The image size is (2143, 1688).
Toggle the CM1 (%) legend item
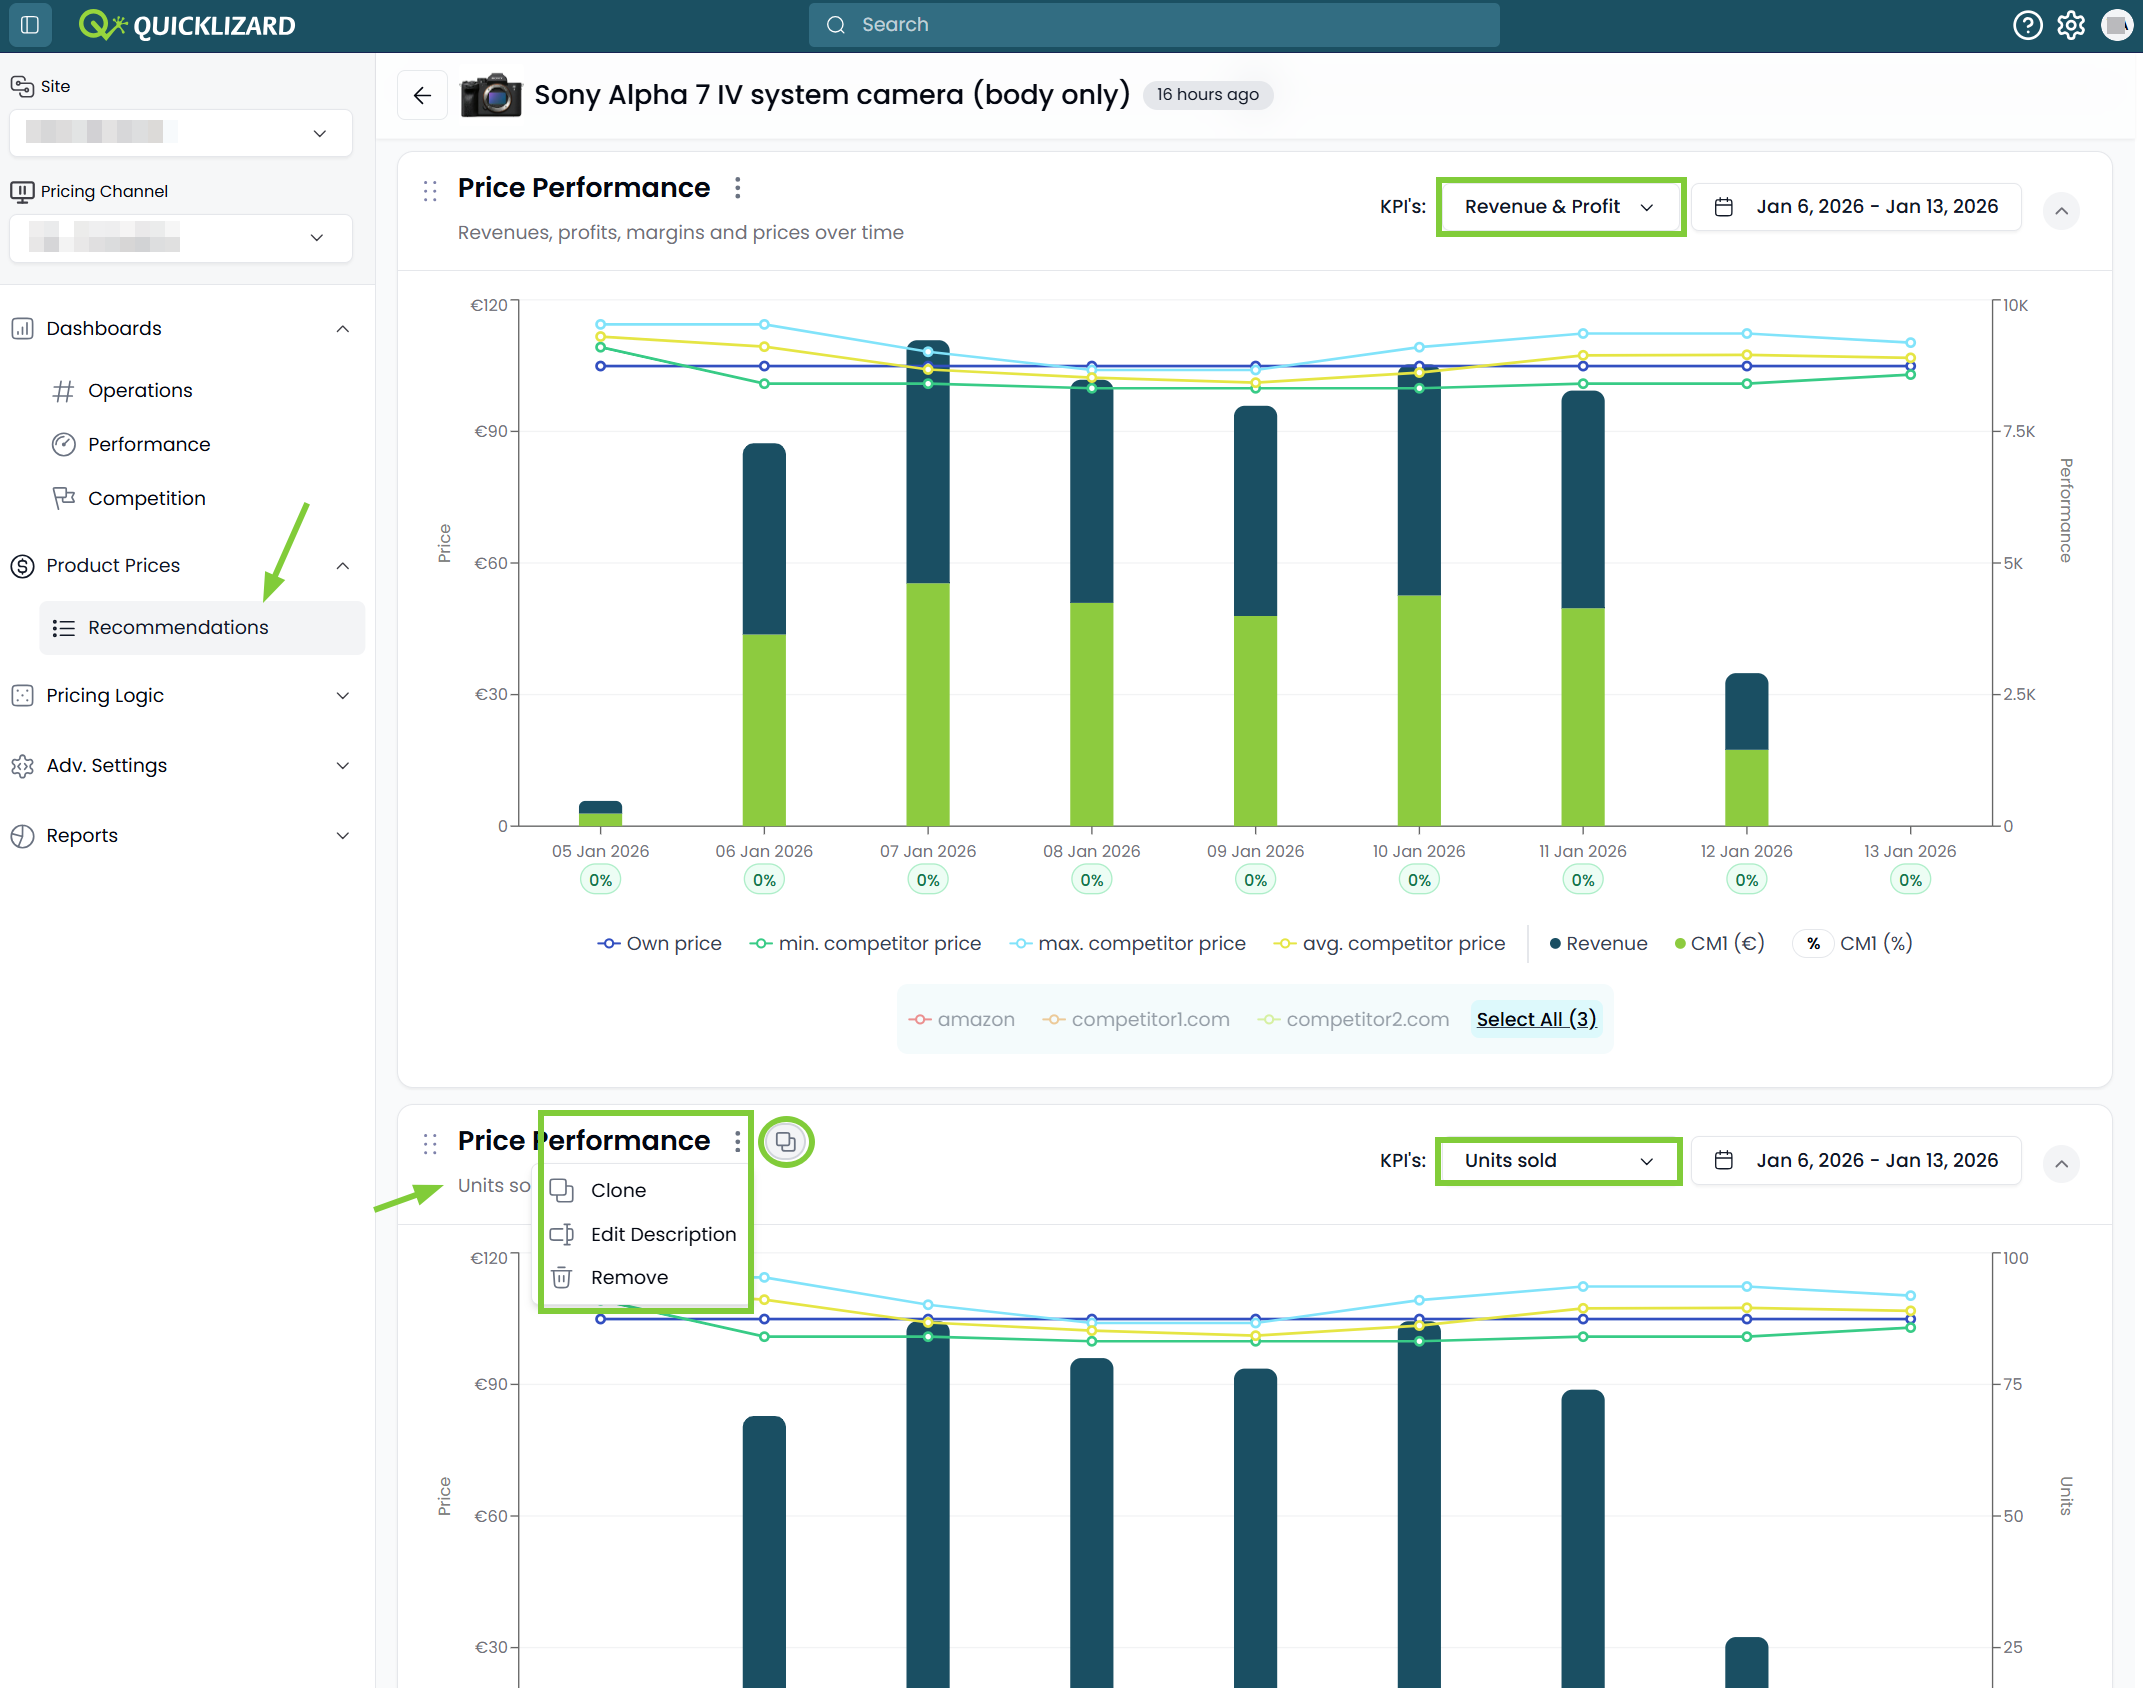1853,943
